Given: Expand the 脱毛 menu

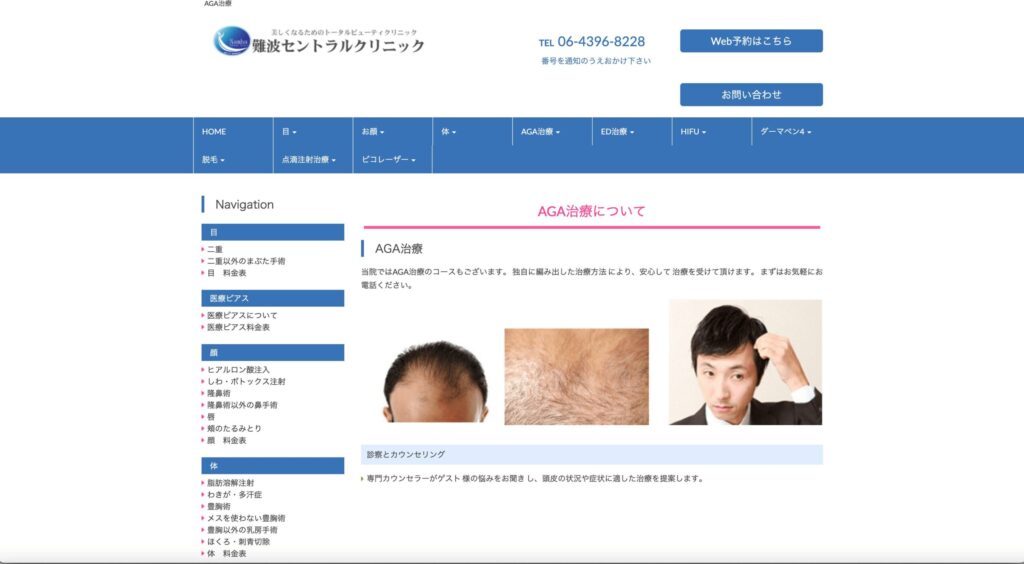Looking at the screenshot, I should (213, 160).
